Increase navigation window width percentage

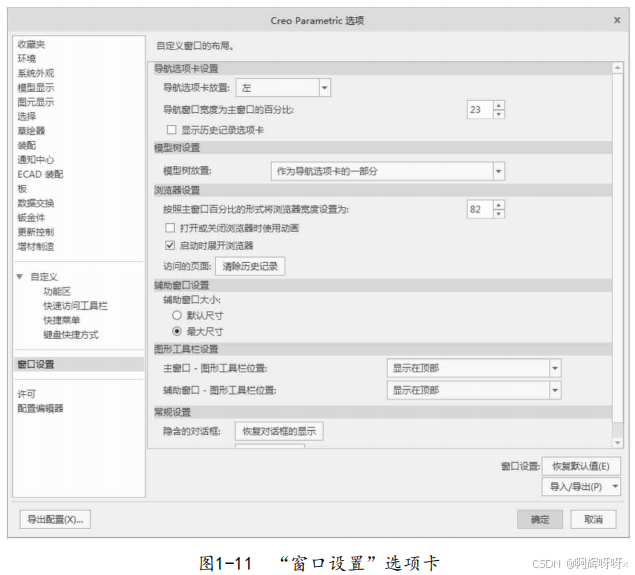click(499, 105)
